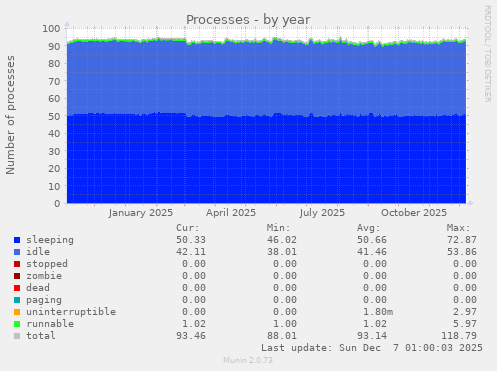Click uninterruptible average value 1.80m
The image size is (497, 371).
point(378,312)
